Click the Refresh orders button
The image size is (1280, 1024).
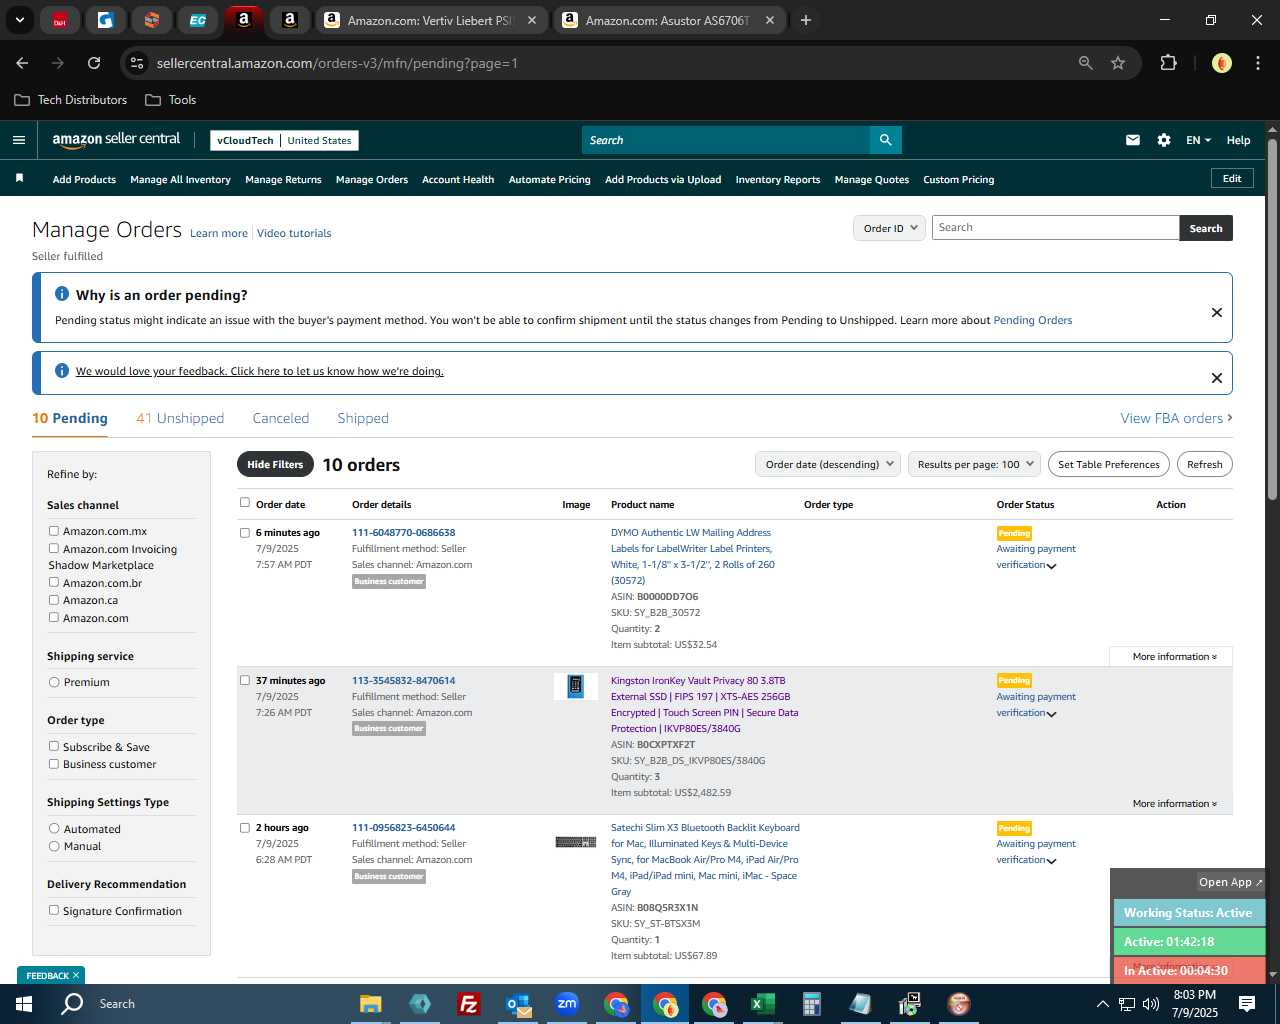pyautogui.click(x=1204, y=464)
